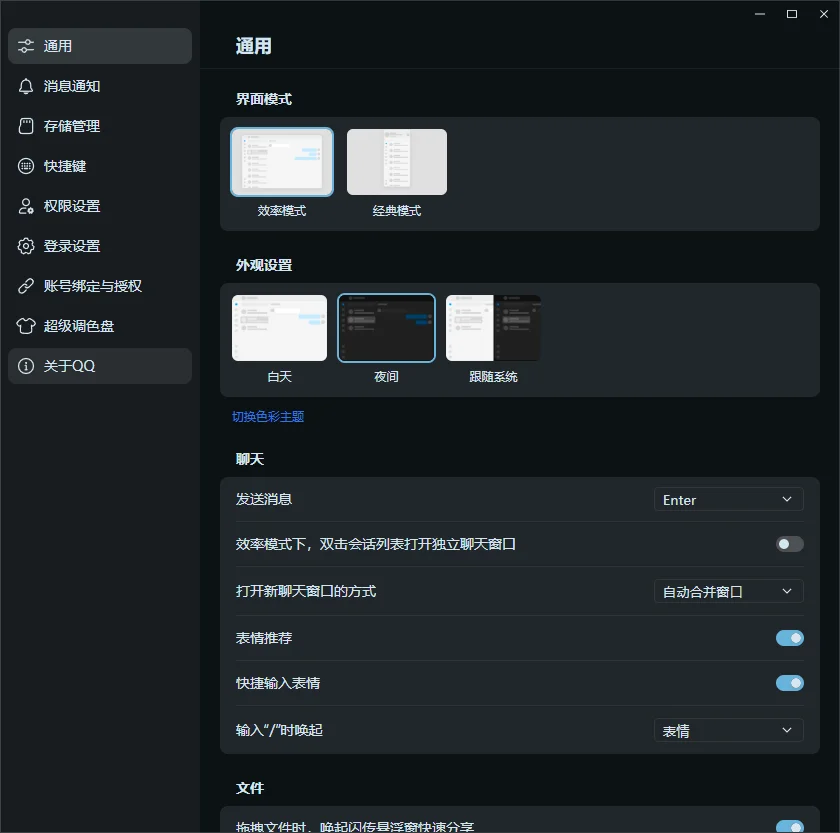The image size is (840, 833).
Task: Select the 经典模式 interface thumbnail
Action: click(x=397, y=162)
